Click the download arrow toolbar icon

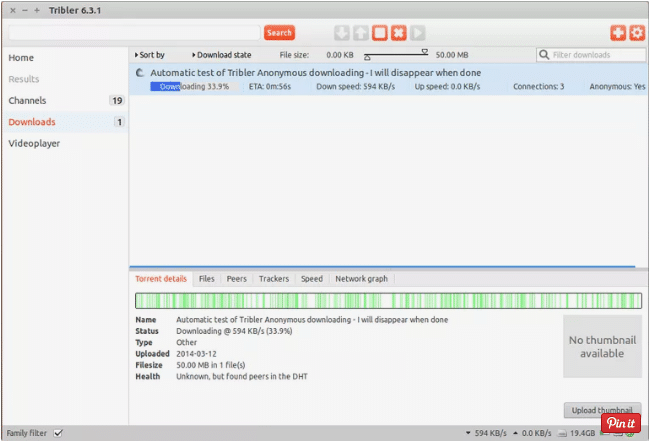[x=342, y=33]
